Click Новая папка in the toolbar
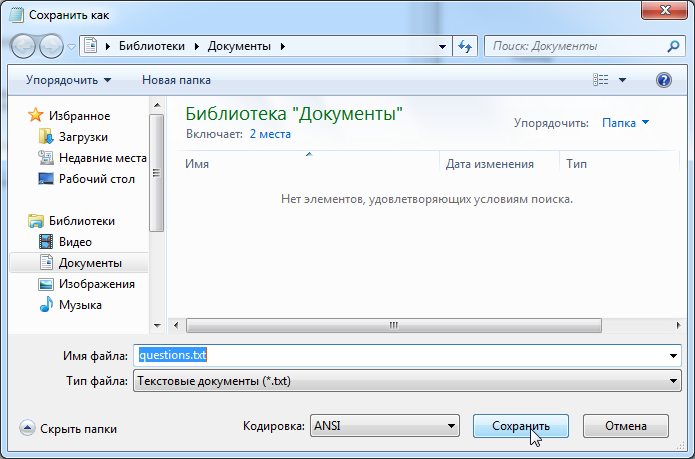The height and width of the screenshot is (459, 695). (x=175, y=80)
